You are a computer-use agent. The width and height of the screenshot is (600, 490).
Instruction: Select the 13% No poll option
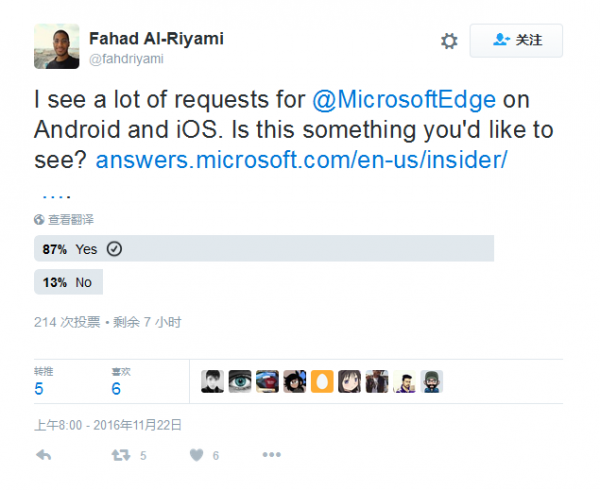tap(69, 283)
